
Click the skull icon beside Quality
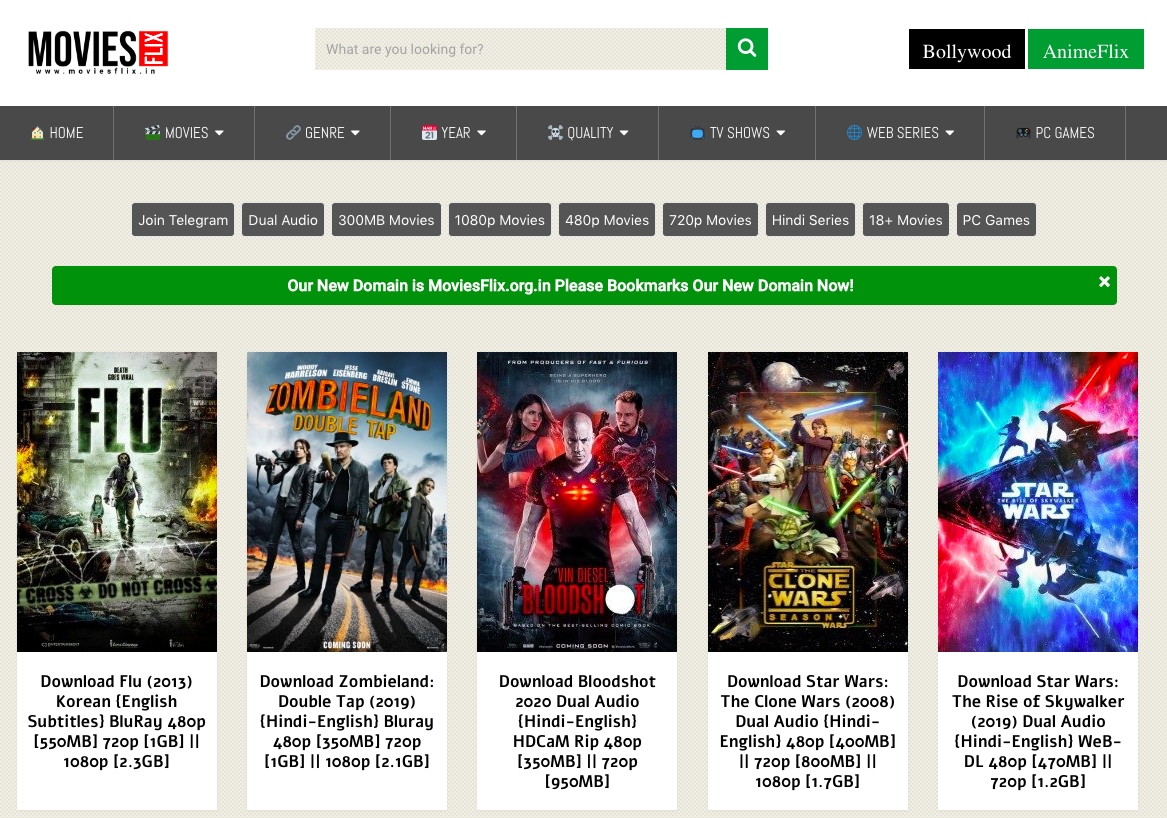pyautogui.click(x=555, y=133)
